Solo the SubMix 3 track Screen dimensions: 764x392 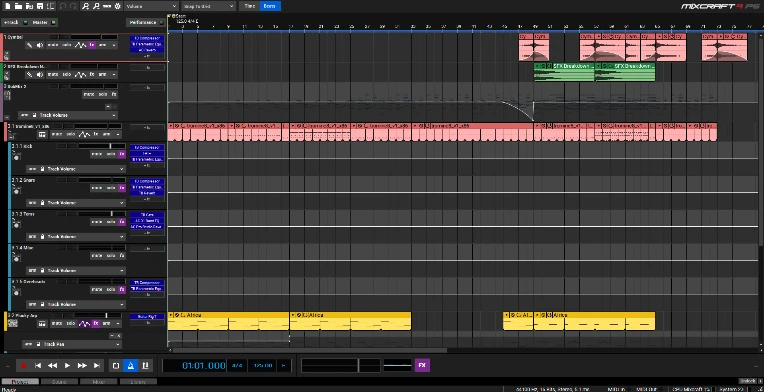pos(103,94)
